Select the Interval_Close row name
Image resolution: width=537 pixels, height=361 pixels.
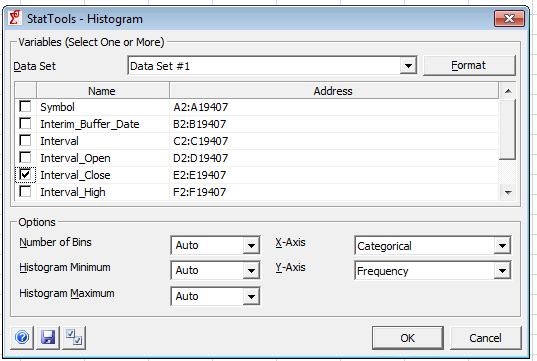coord(75,175)
